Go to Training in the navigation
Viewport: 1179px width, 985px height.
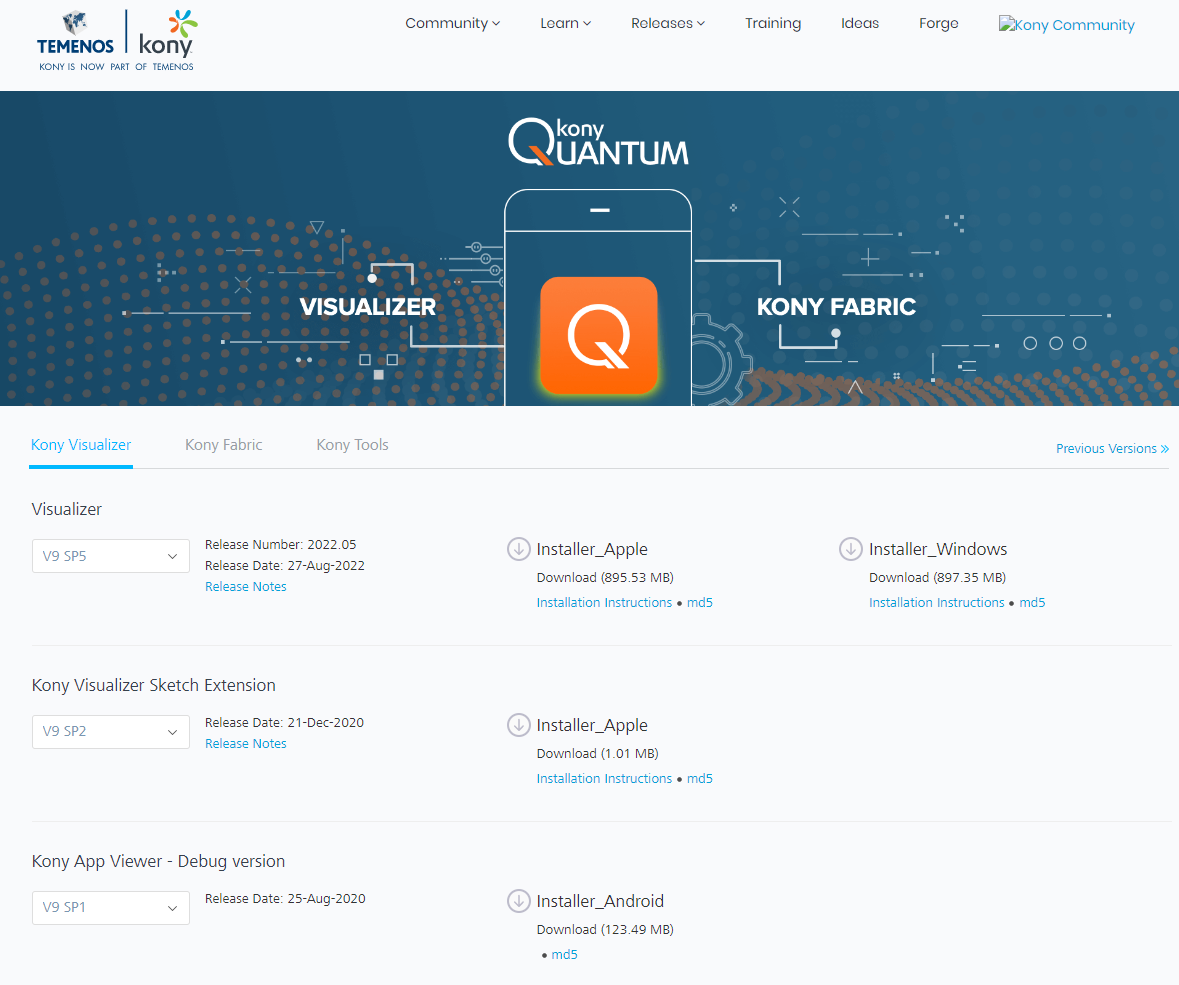[x=773, y=23]
